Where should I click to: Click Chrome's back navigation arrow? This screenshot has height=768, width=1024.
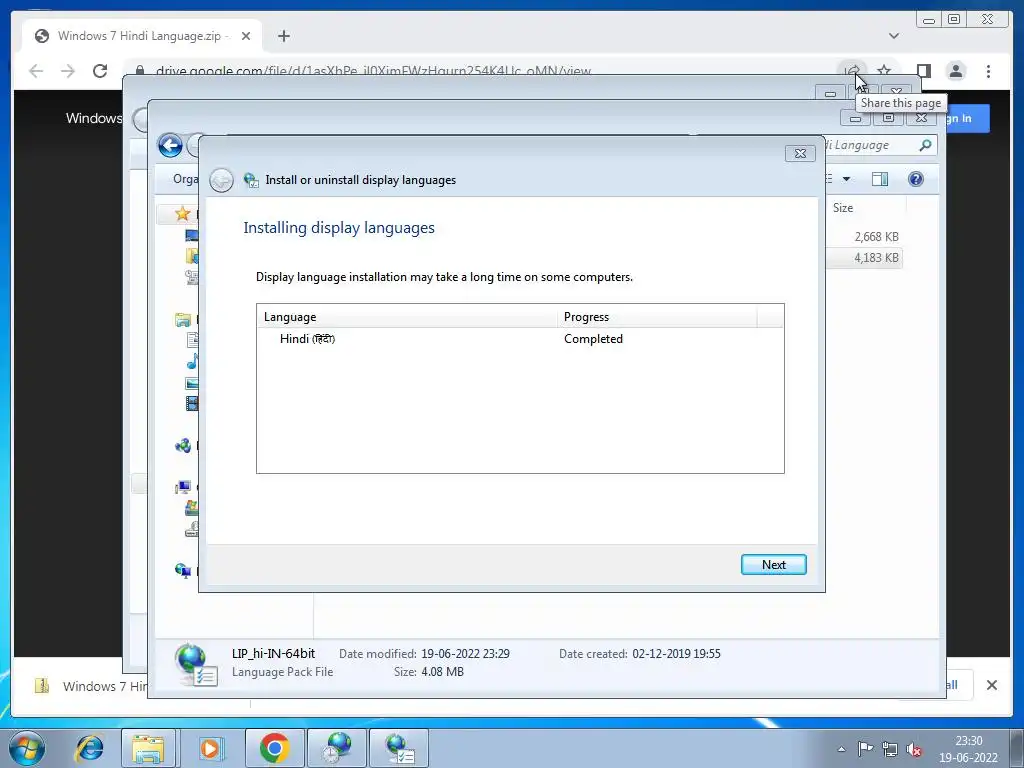(x=36, y=71)
